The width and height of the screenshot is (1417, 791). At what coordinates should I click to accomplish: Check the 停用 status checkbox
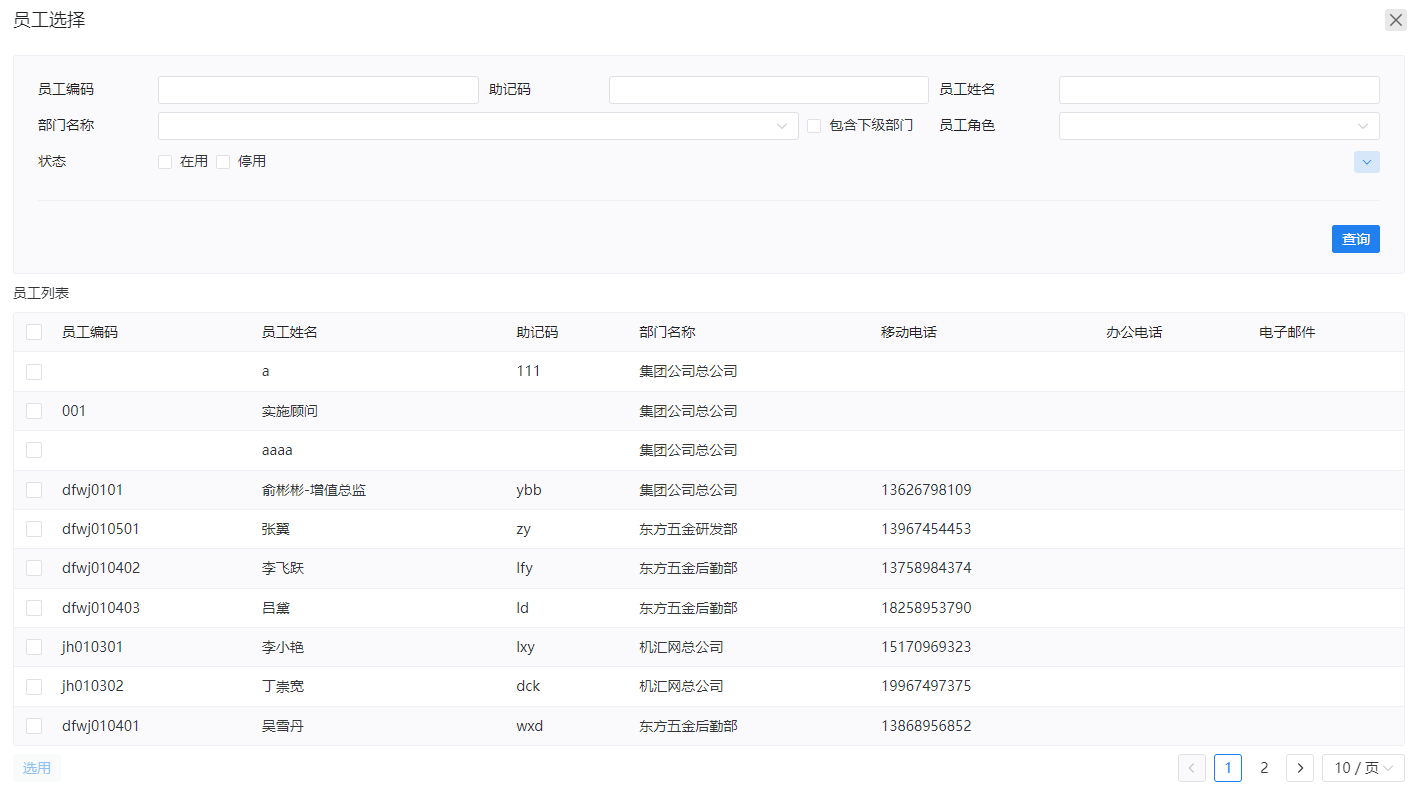tap(223, 162)
